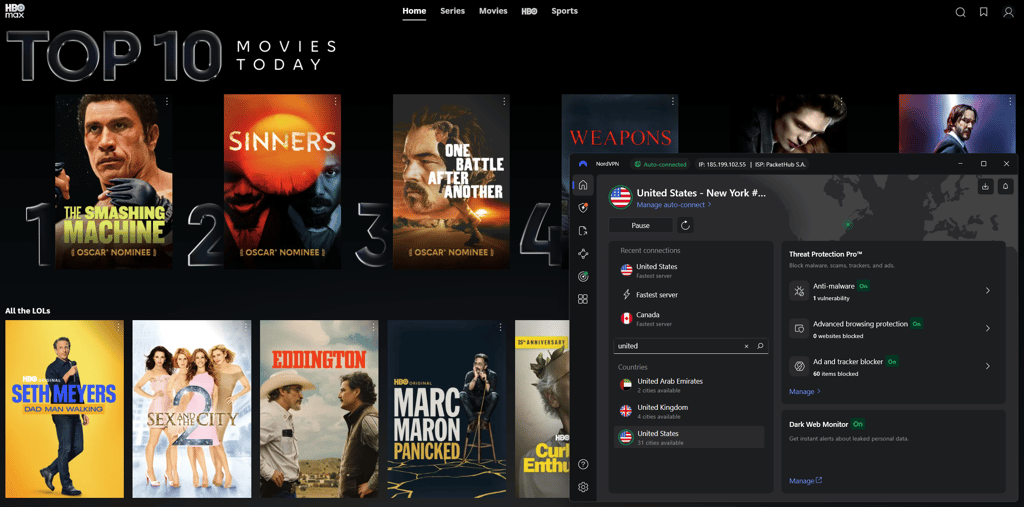Click the Auto-connected status badge
Viewport: 1024px width, 507px height.
tap(660, 164)
